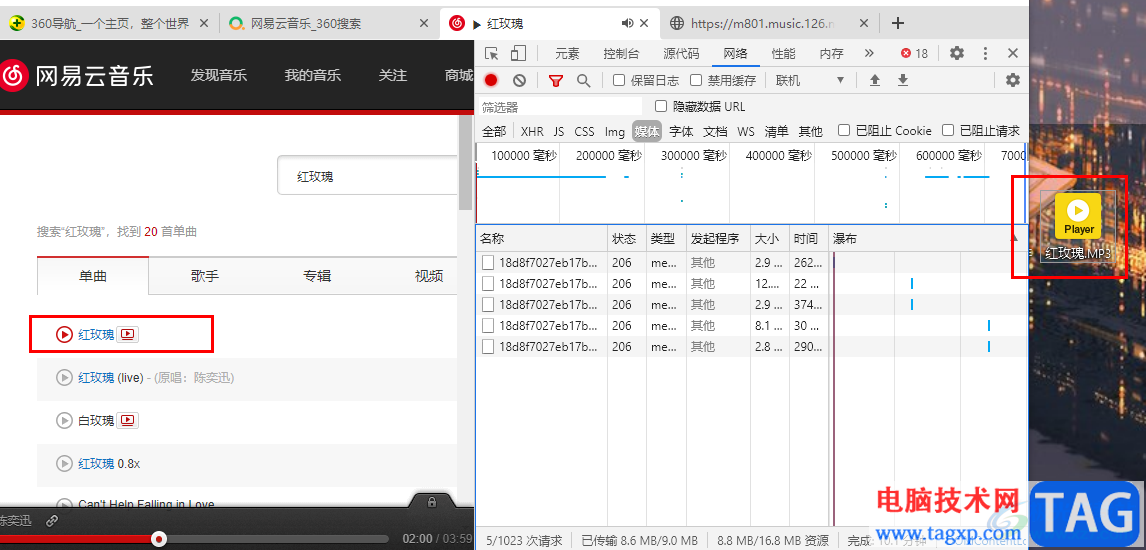Mute the 红玫瑰 tab via speaker icon
1146x550 pixels.
pyautogui.click(x=627, y=23)
